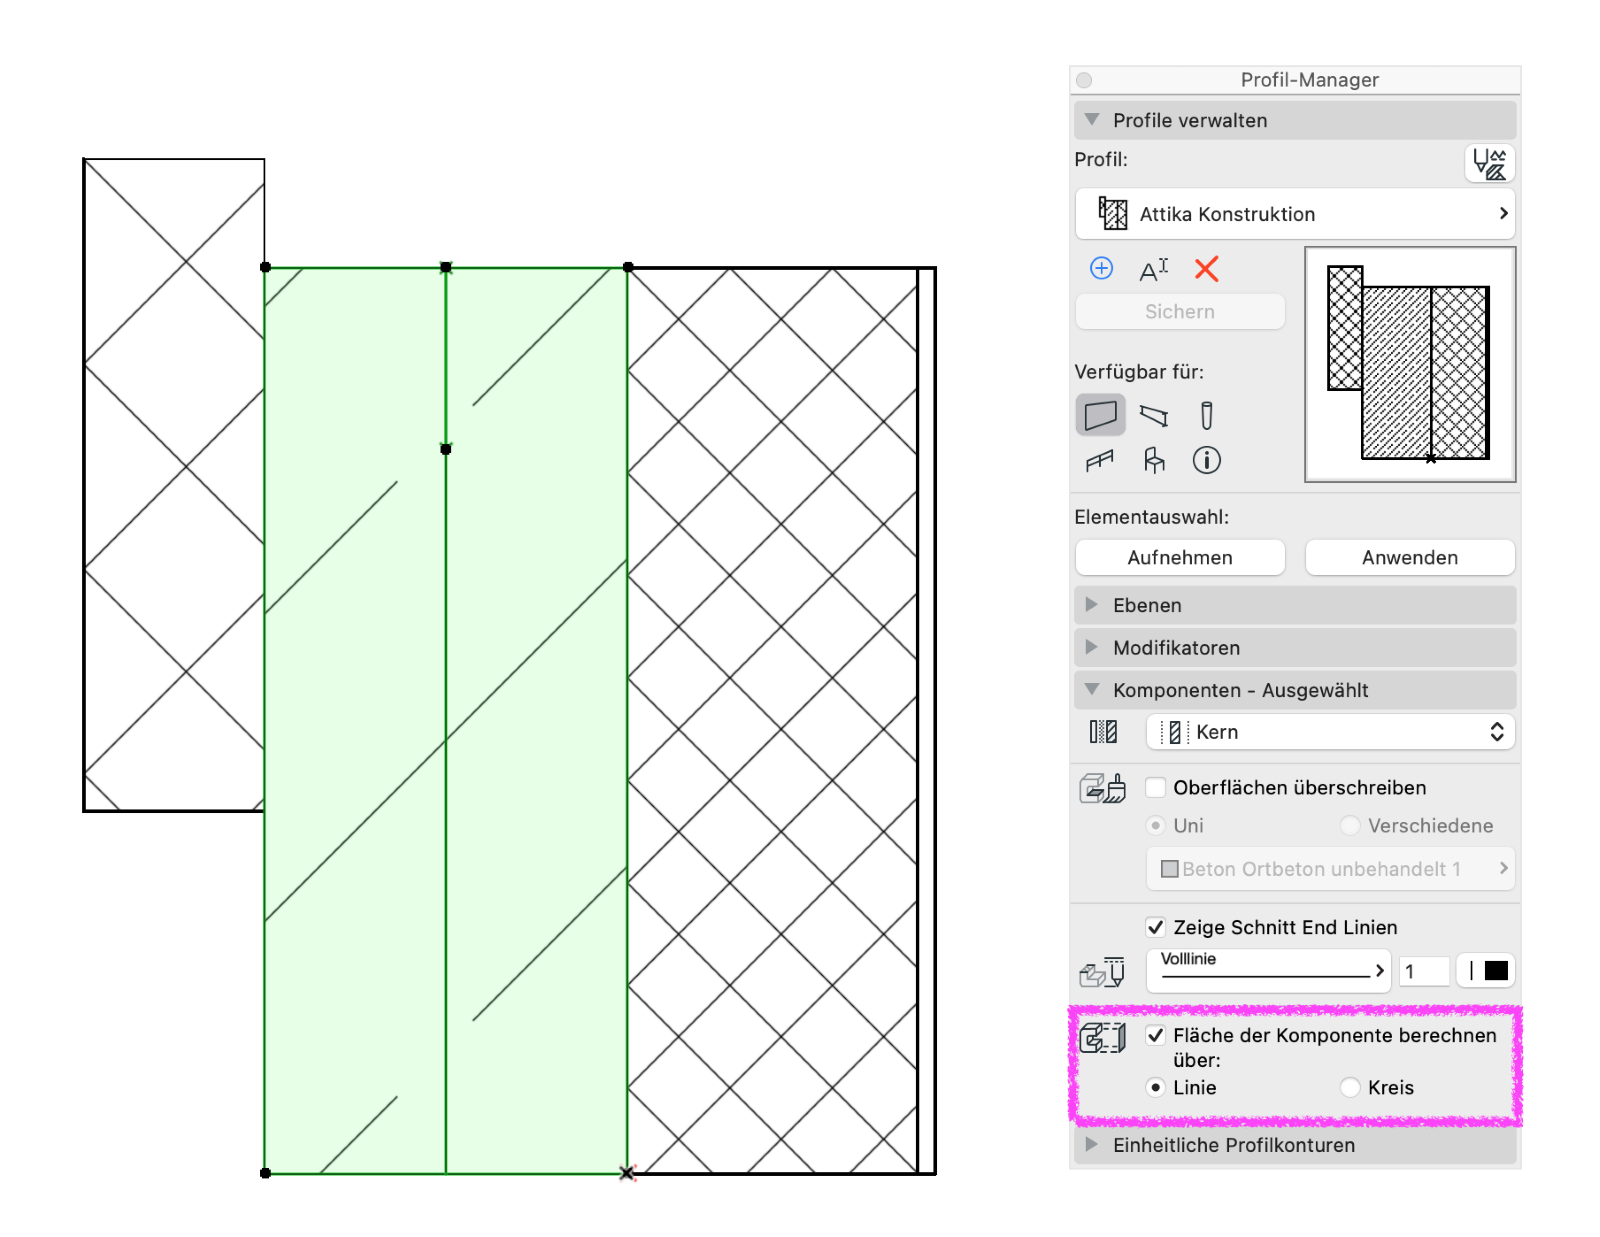
Task: Click the Sichern button
Action: 1180,311
